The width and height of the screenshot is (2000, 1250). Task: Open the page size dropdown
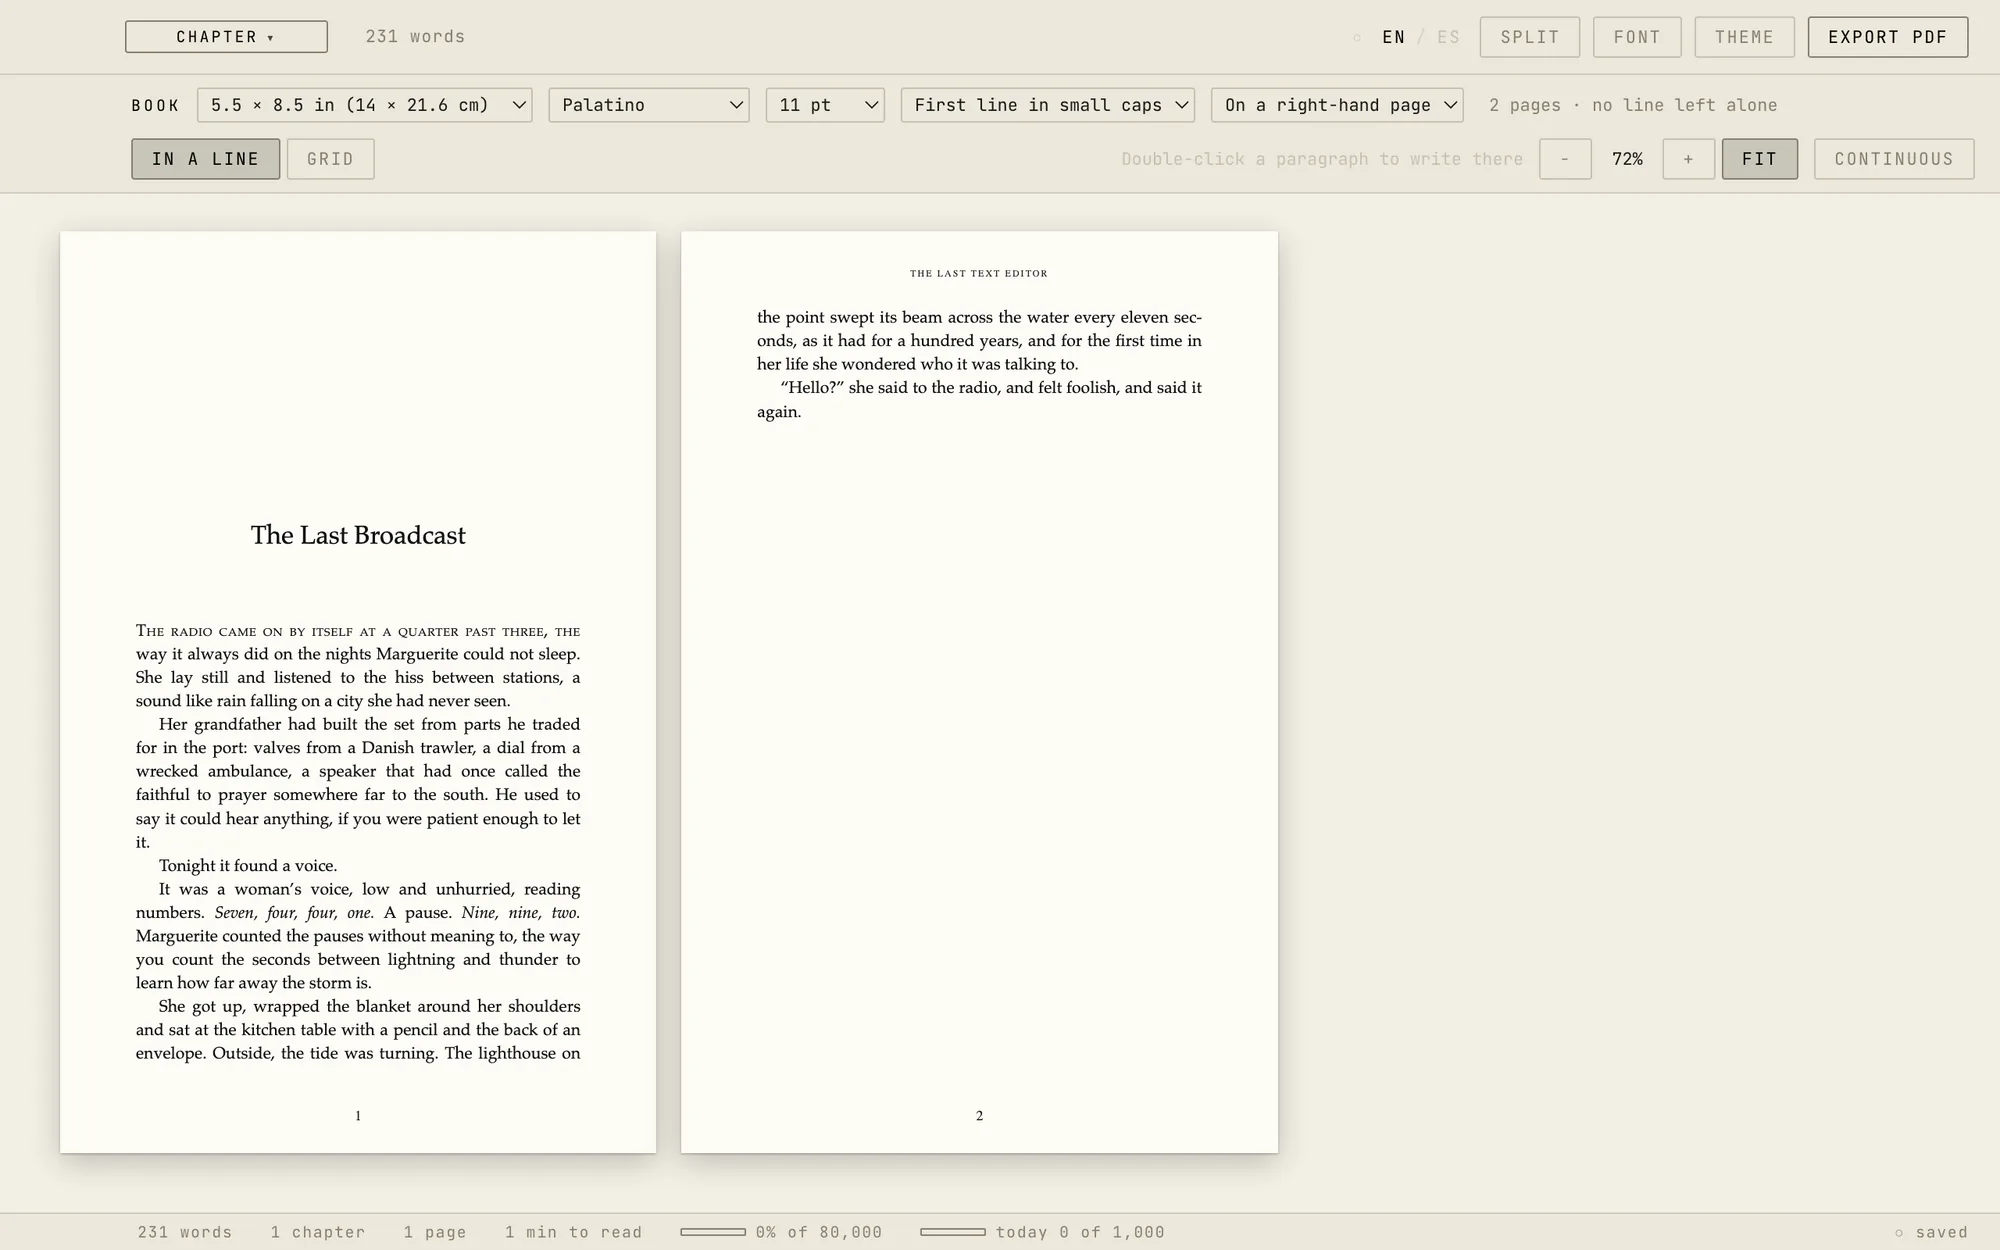click(x=365, y=105)
